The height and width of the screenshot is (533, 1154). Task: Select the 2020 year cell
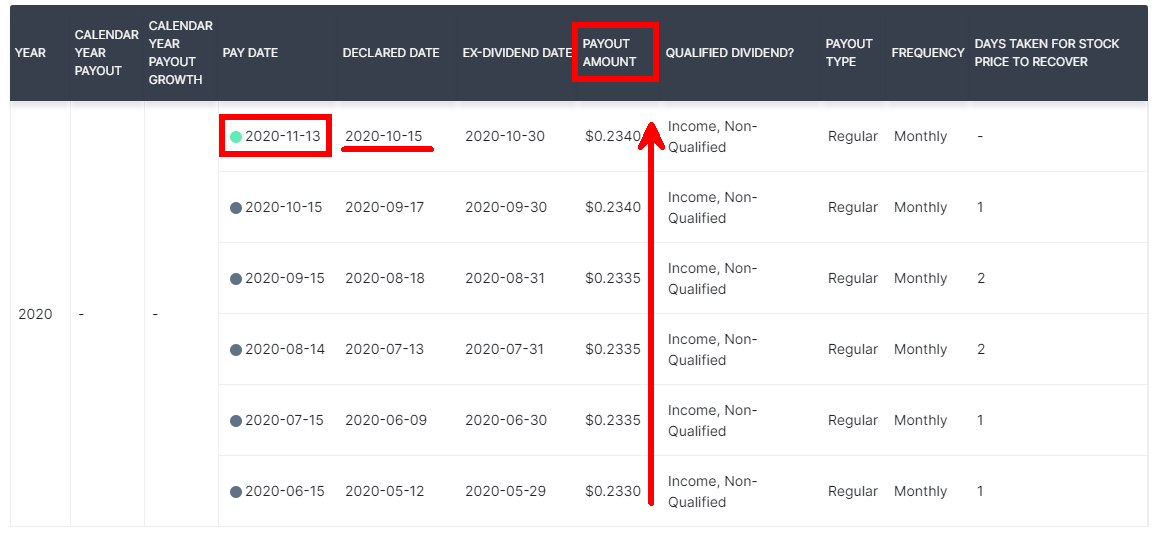pos(35,314)
